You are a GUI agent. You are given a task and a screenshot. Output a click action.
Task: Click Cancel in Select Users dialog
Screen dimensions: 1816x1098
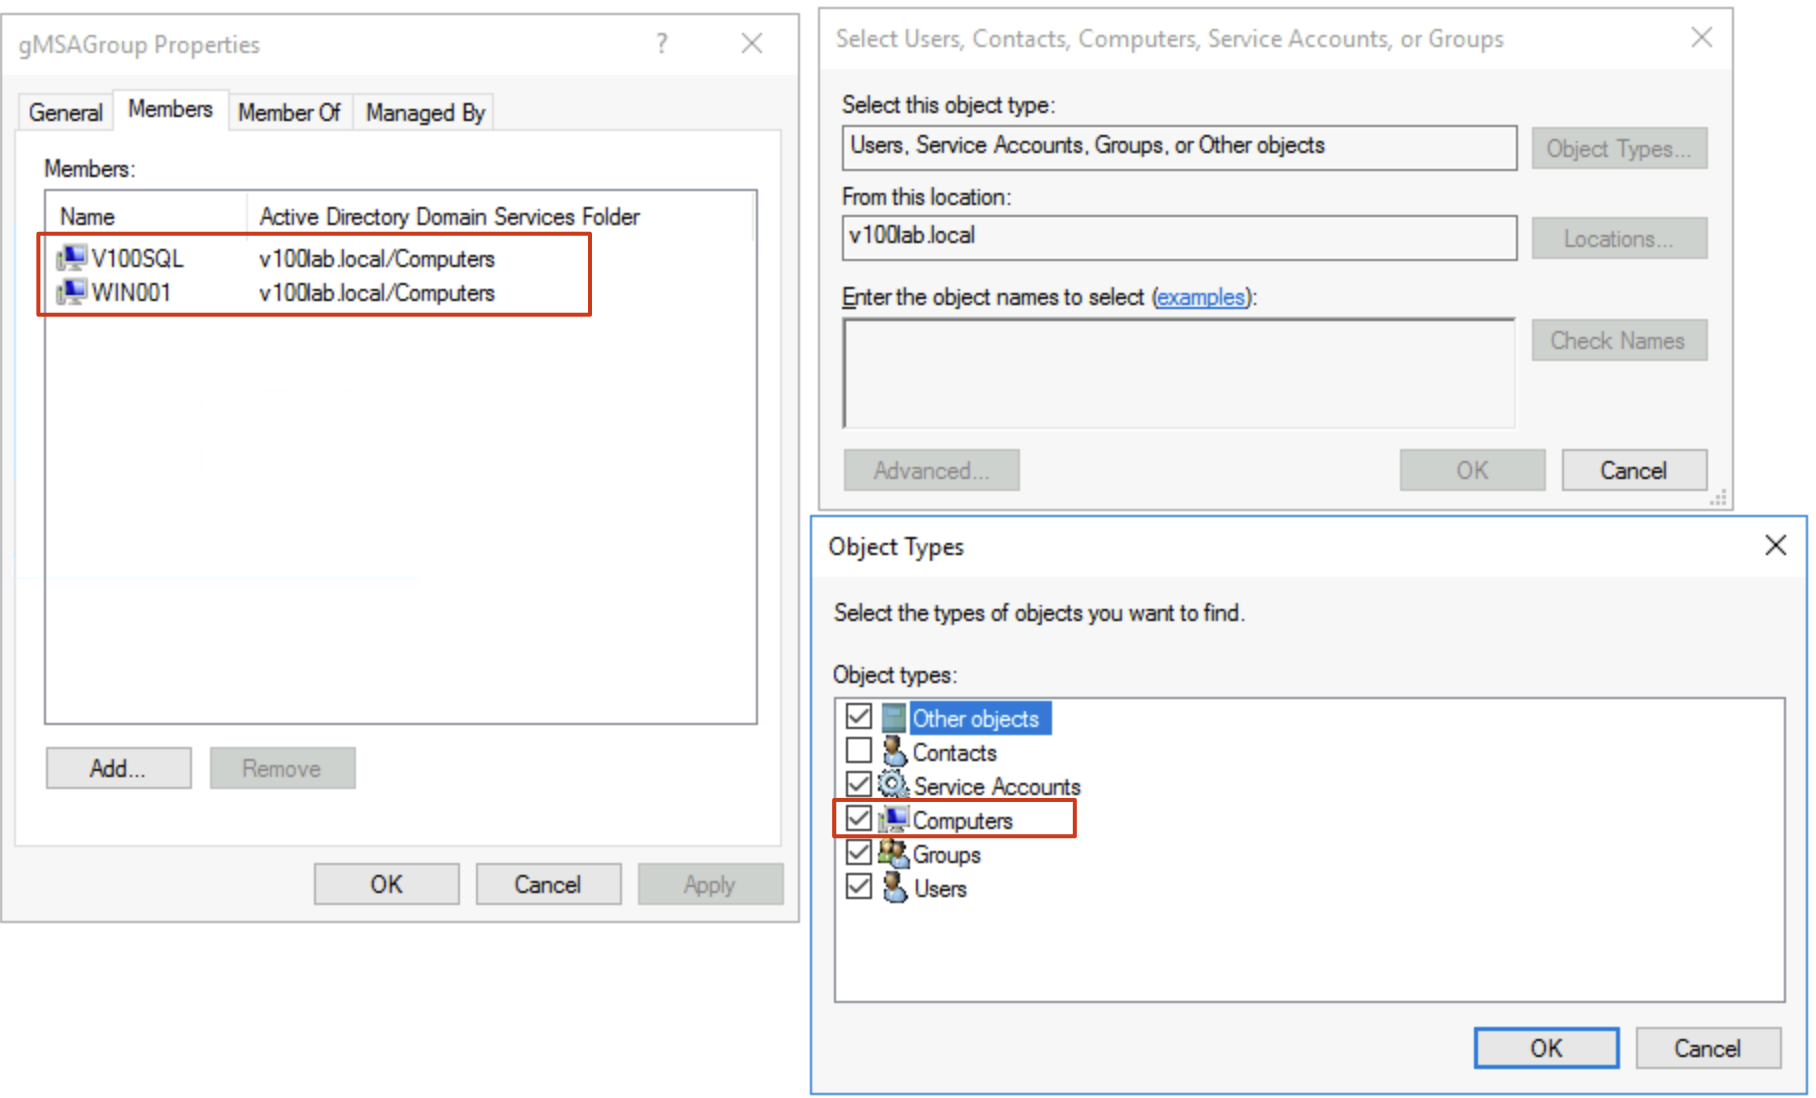coord(1634,470)
